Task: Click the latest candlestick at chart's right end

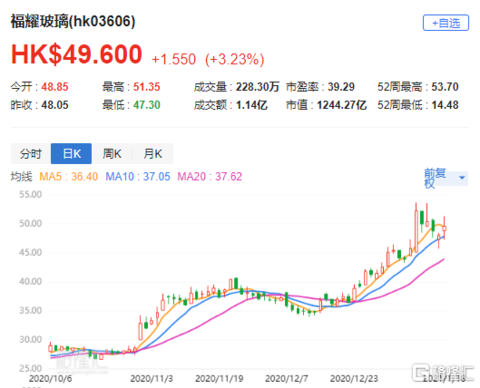Action: tap(444, 228)
